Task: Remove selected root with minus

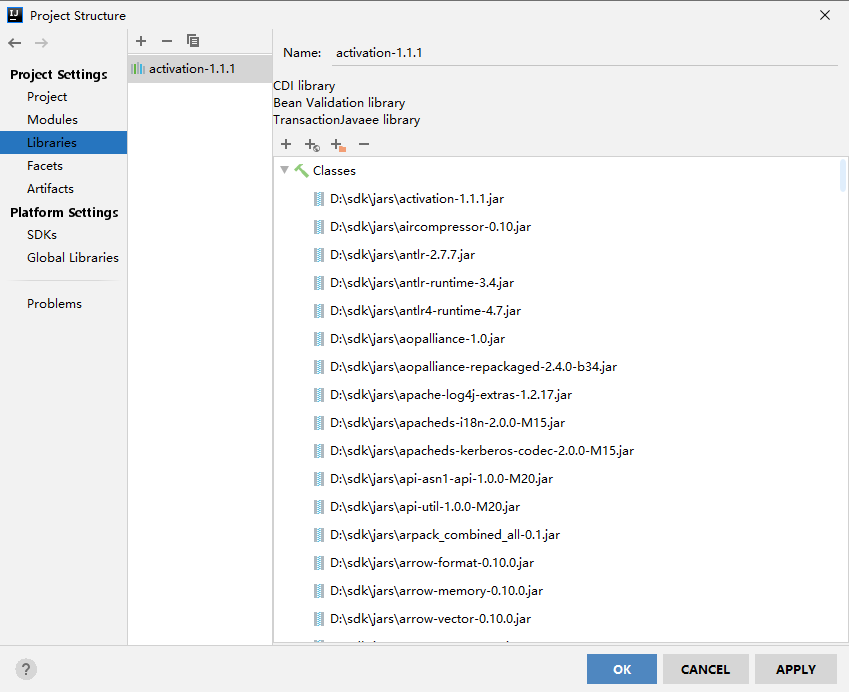Action: [x=364, y=144]
